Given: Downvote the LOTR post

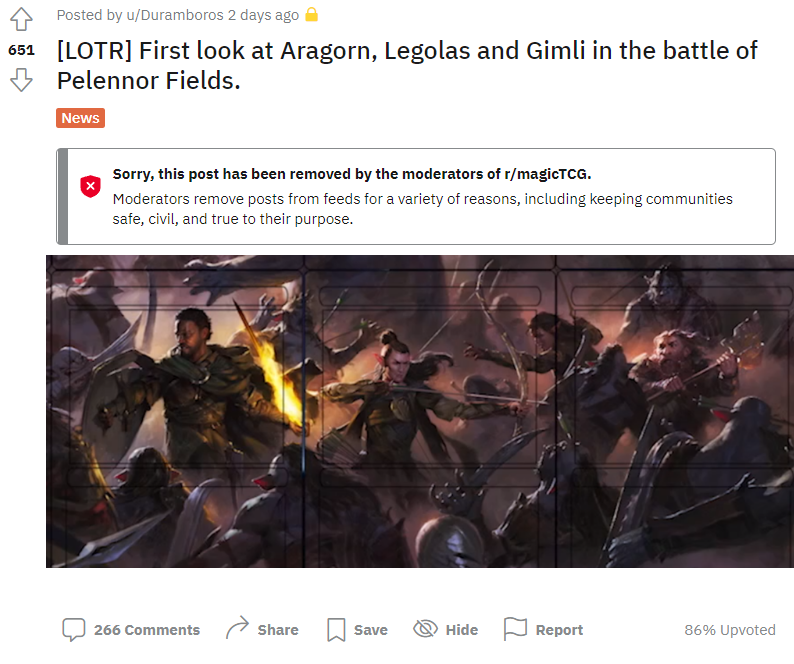Looking at the screenshot, I should point(21,80).
